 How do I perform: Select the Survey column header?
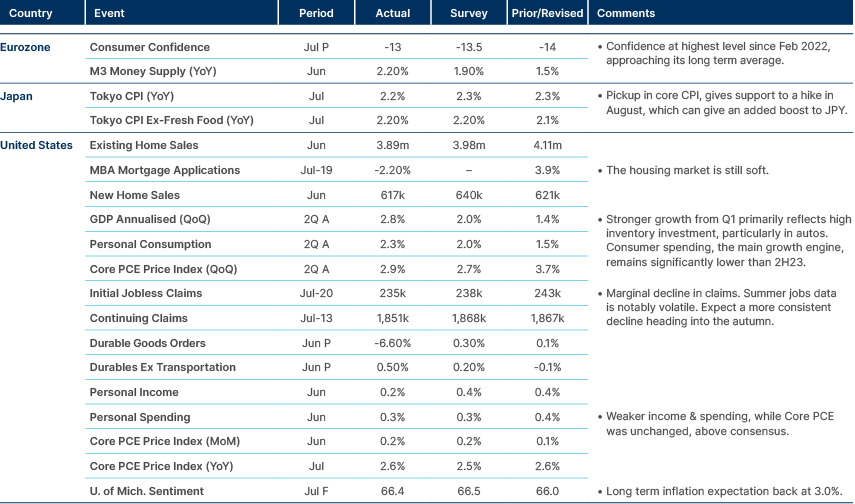point(470,14)
